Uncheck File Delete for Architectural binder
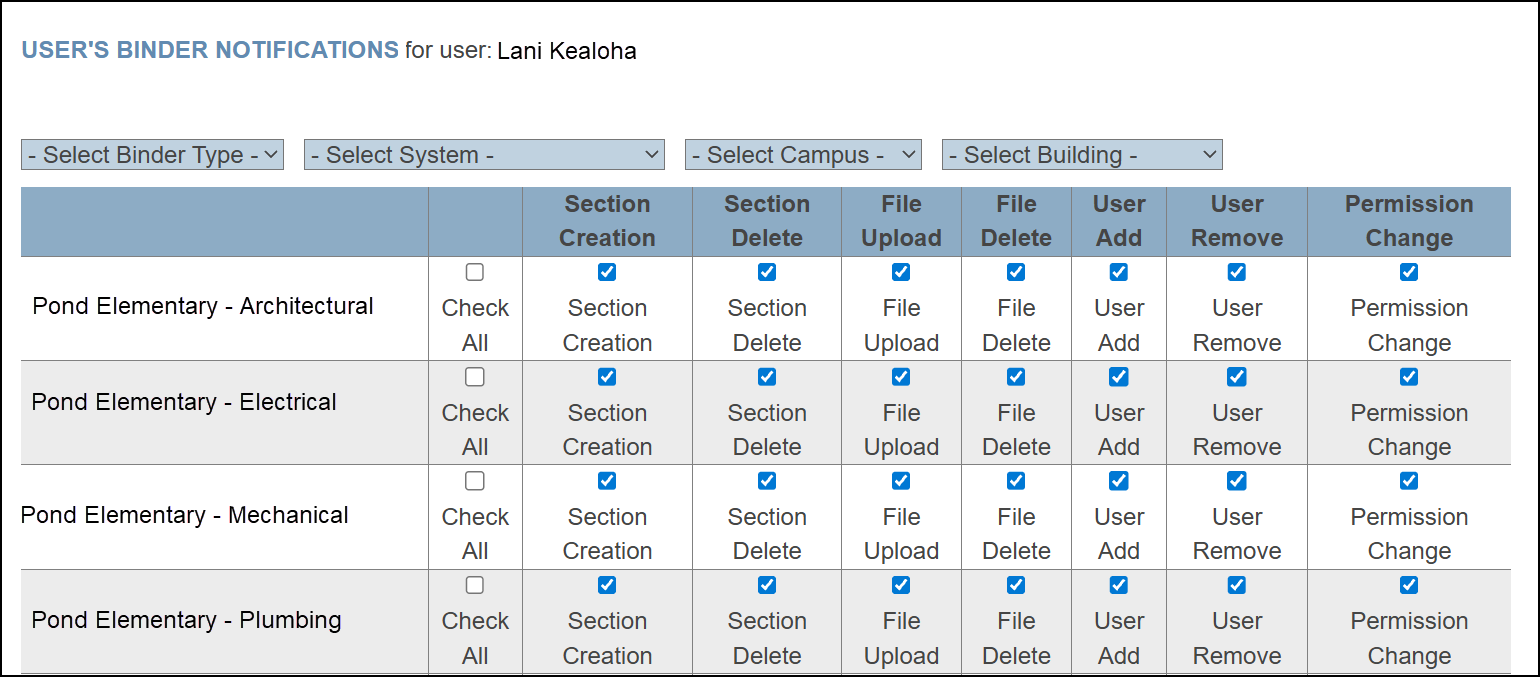The height and width of the screenshot is (677, 1540). (1016, 272)
